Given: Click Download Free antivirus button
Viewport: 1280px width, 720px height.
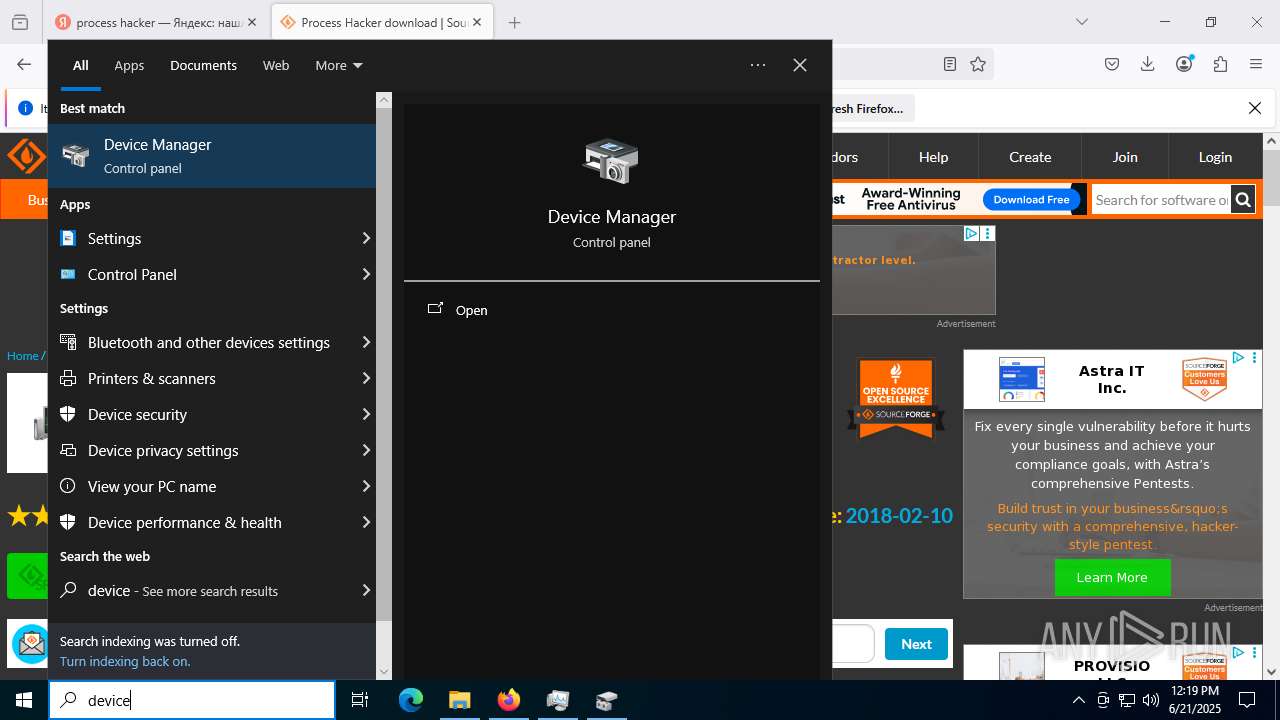Looking at the screenshot, I should tap(1031, 200).
